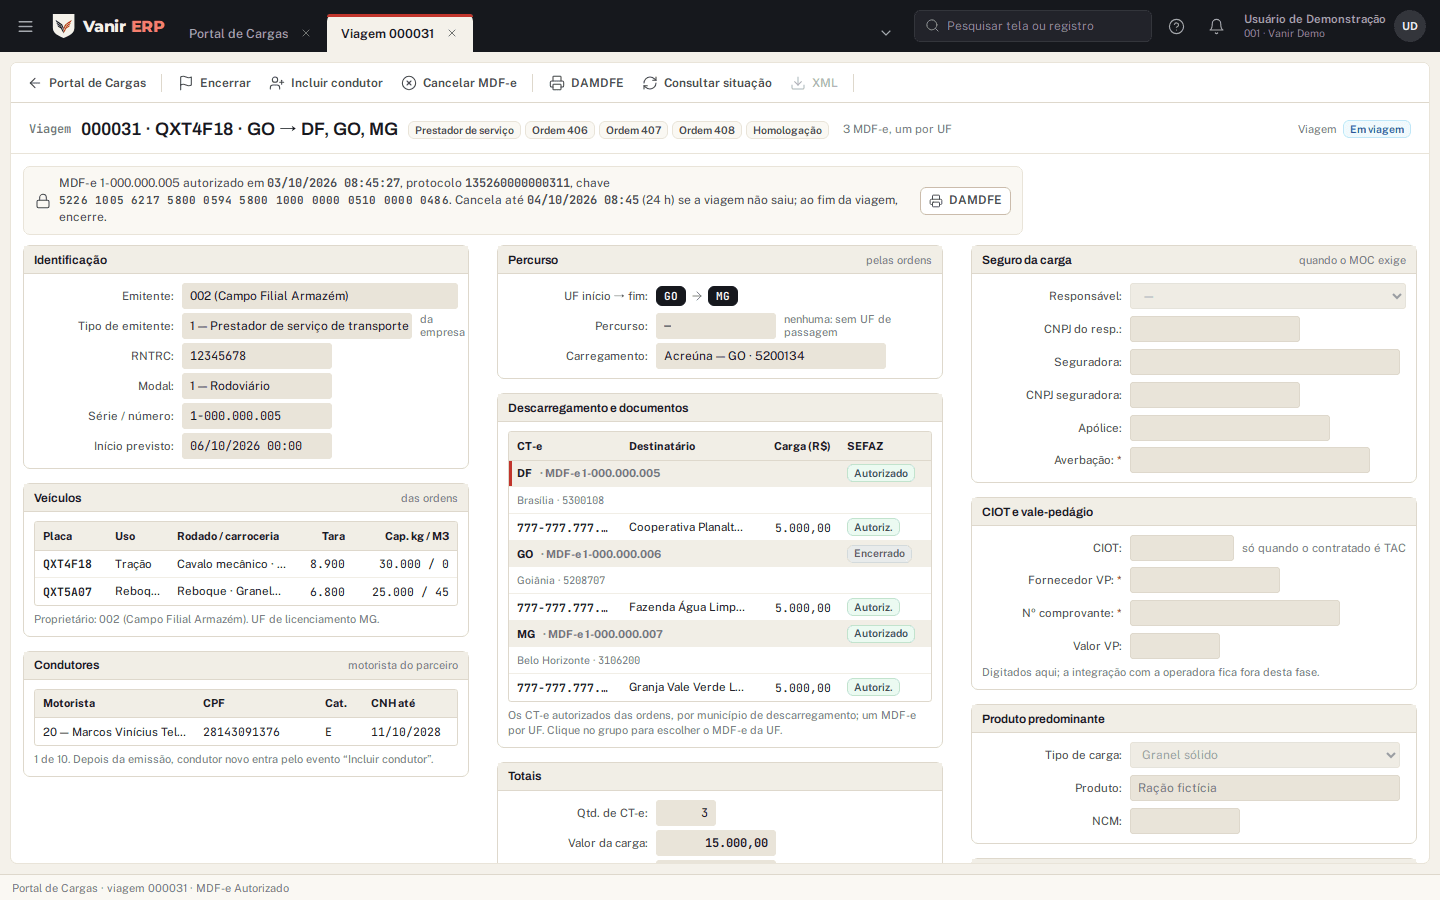Open the Responsável dropdown in Seguro da carga

[1268, 296]
